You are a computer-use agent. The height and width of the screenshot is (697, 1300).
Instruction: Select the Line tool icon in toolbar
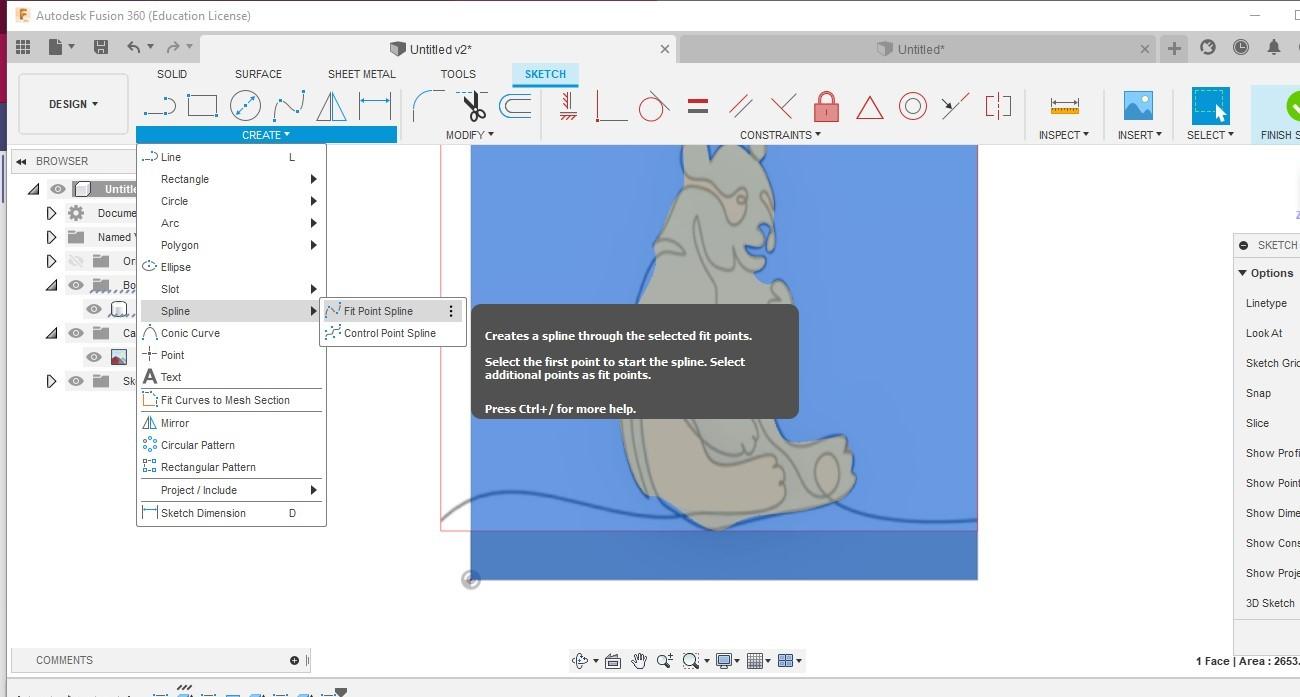(x=160, y=105)
